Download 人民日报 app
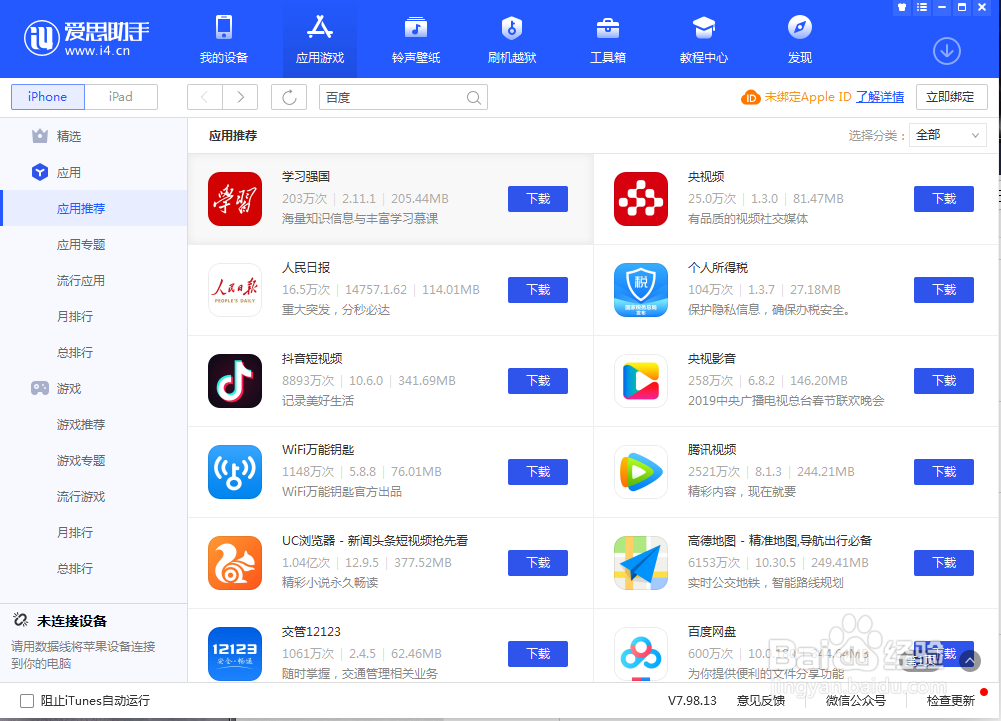Viewport: 1001px width, 721px height. pyautogui.click(x=538, y=290)
